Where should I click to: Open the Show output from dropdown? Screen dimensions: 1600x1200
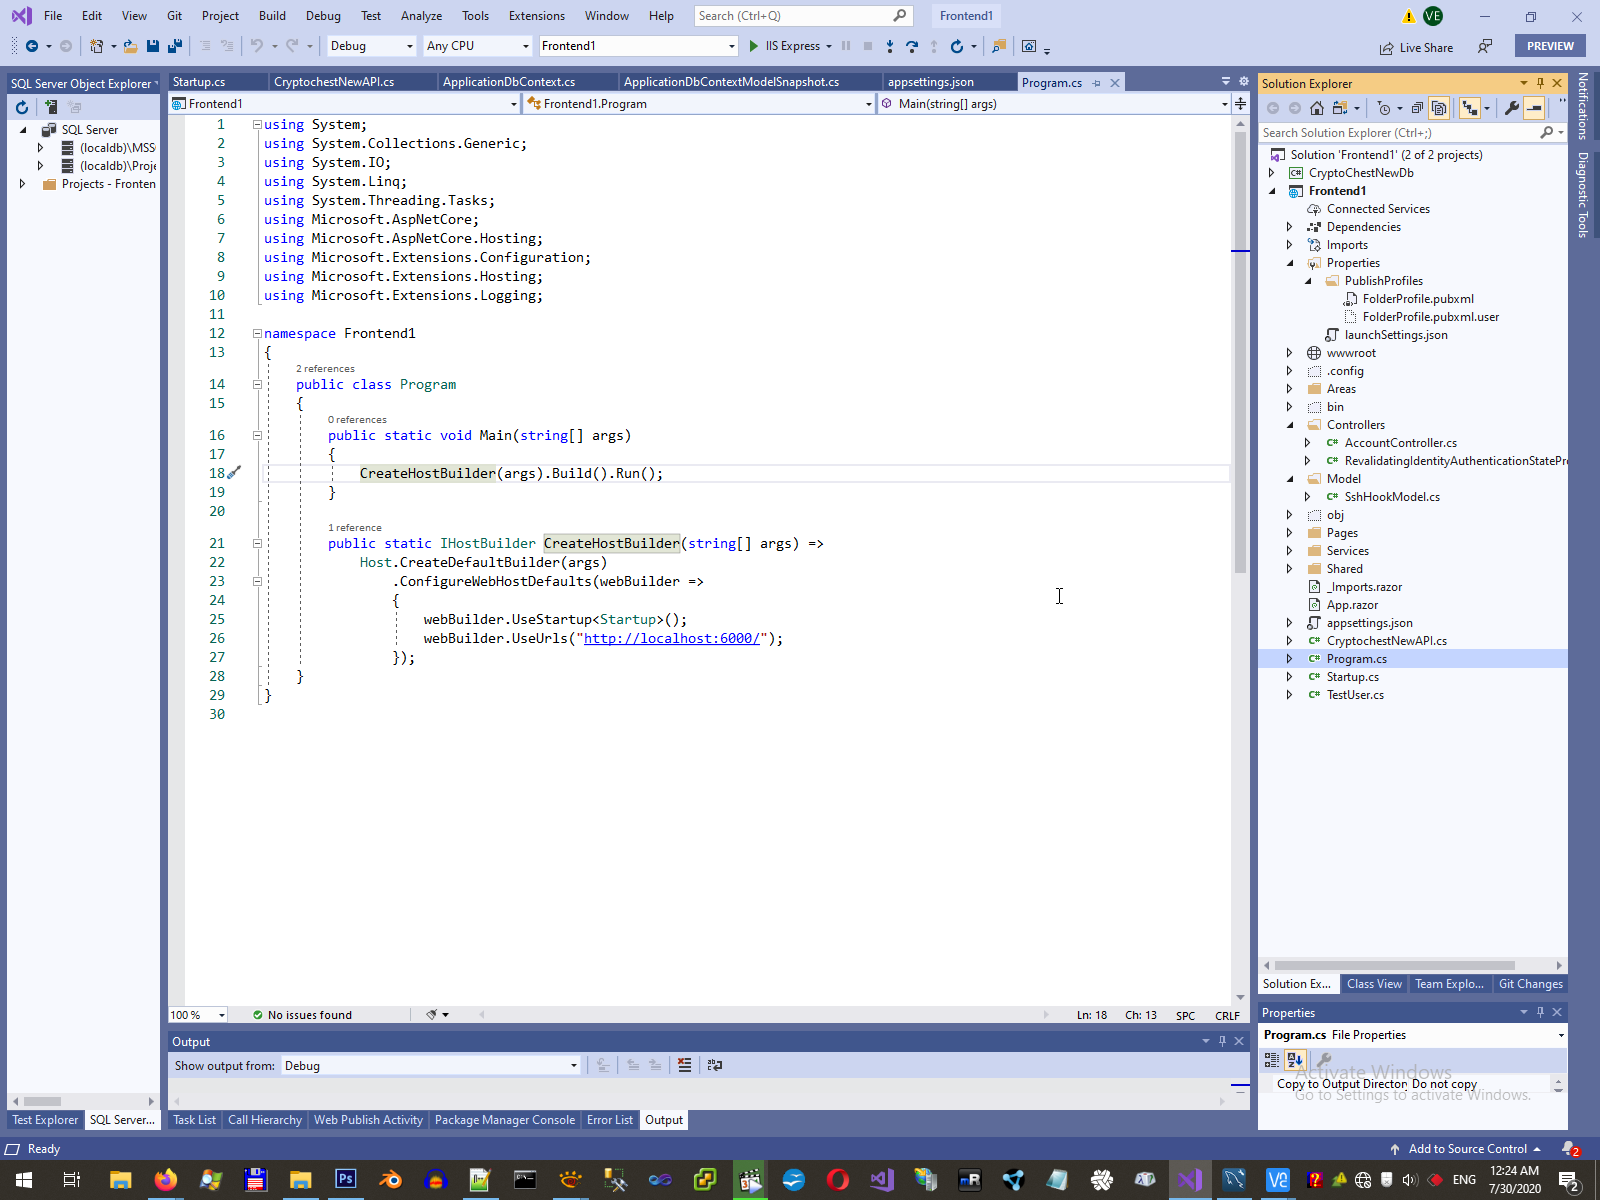pos(430,1066)
